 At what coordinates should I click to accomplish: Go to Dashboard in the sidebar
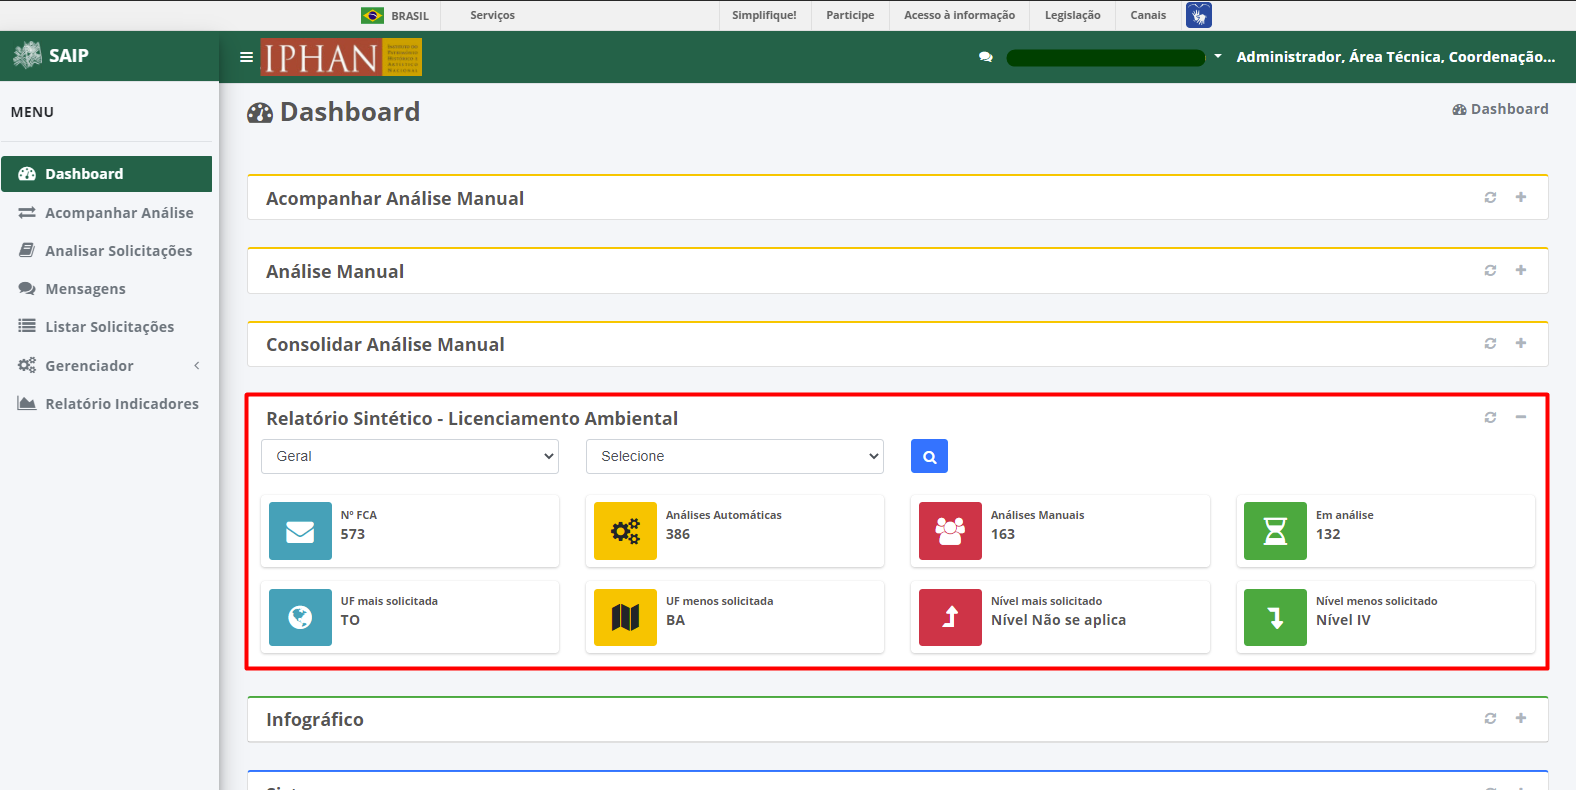point(106,174)
